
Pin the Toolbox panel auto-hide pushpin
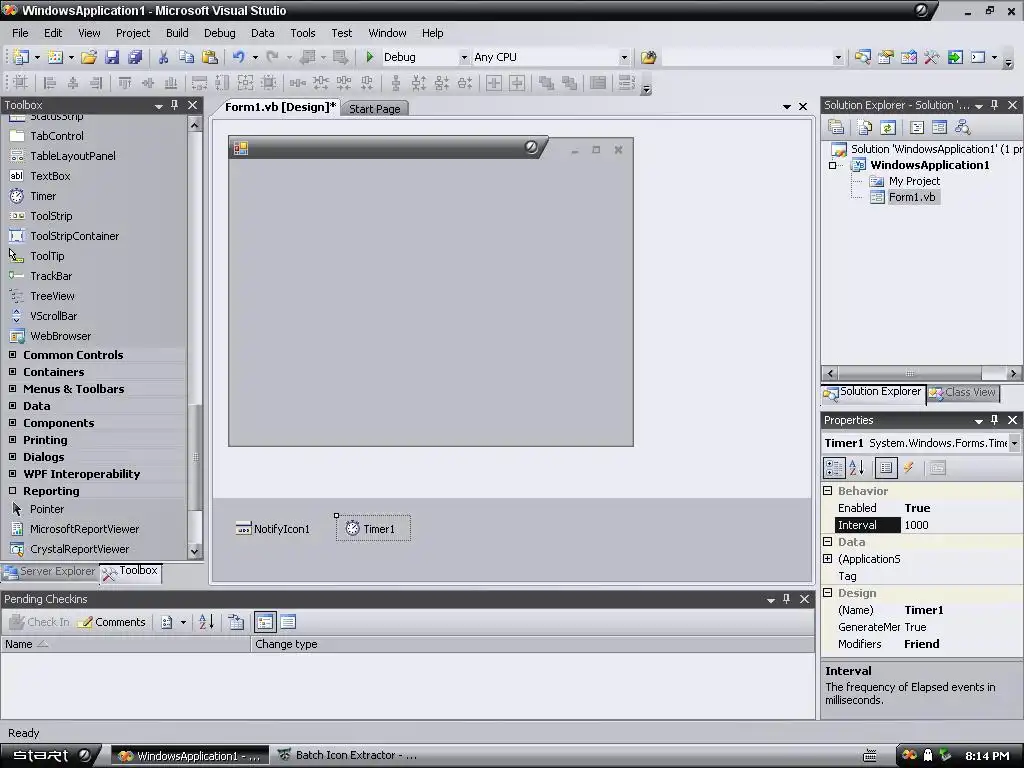click(x=174, y=105)
